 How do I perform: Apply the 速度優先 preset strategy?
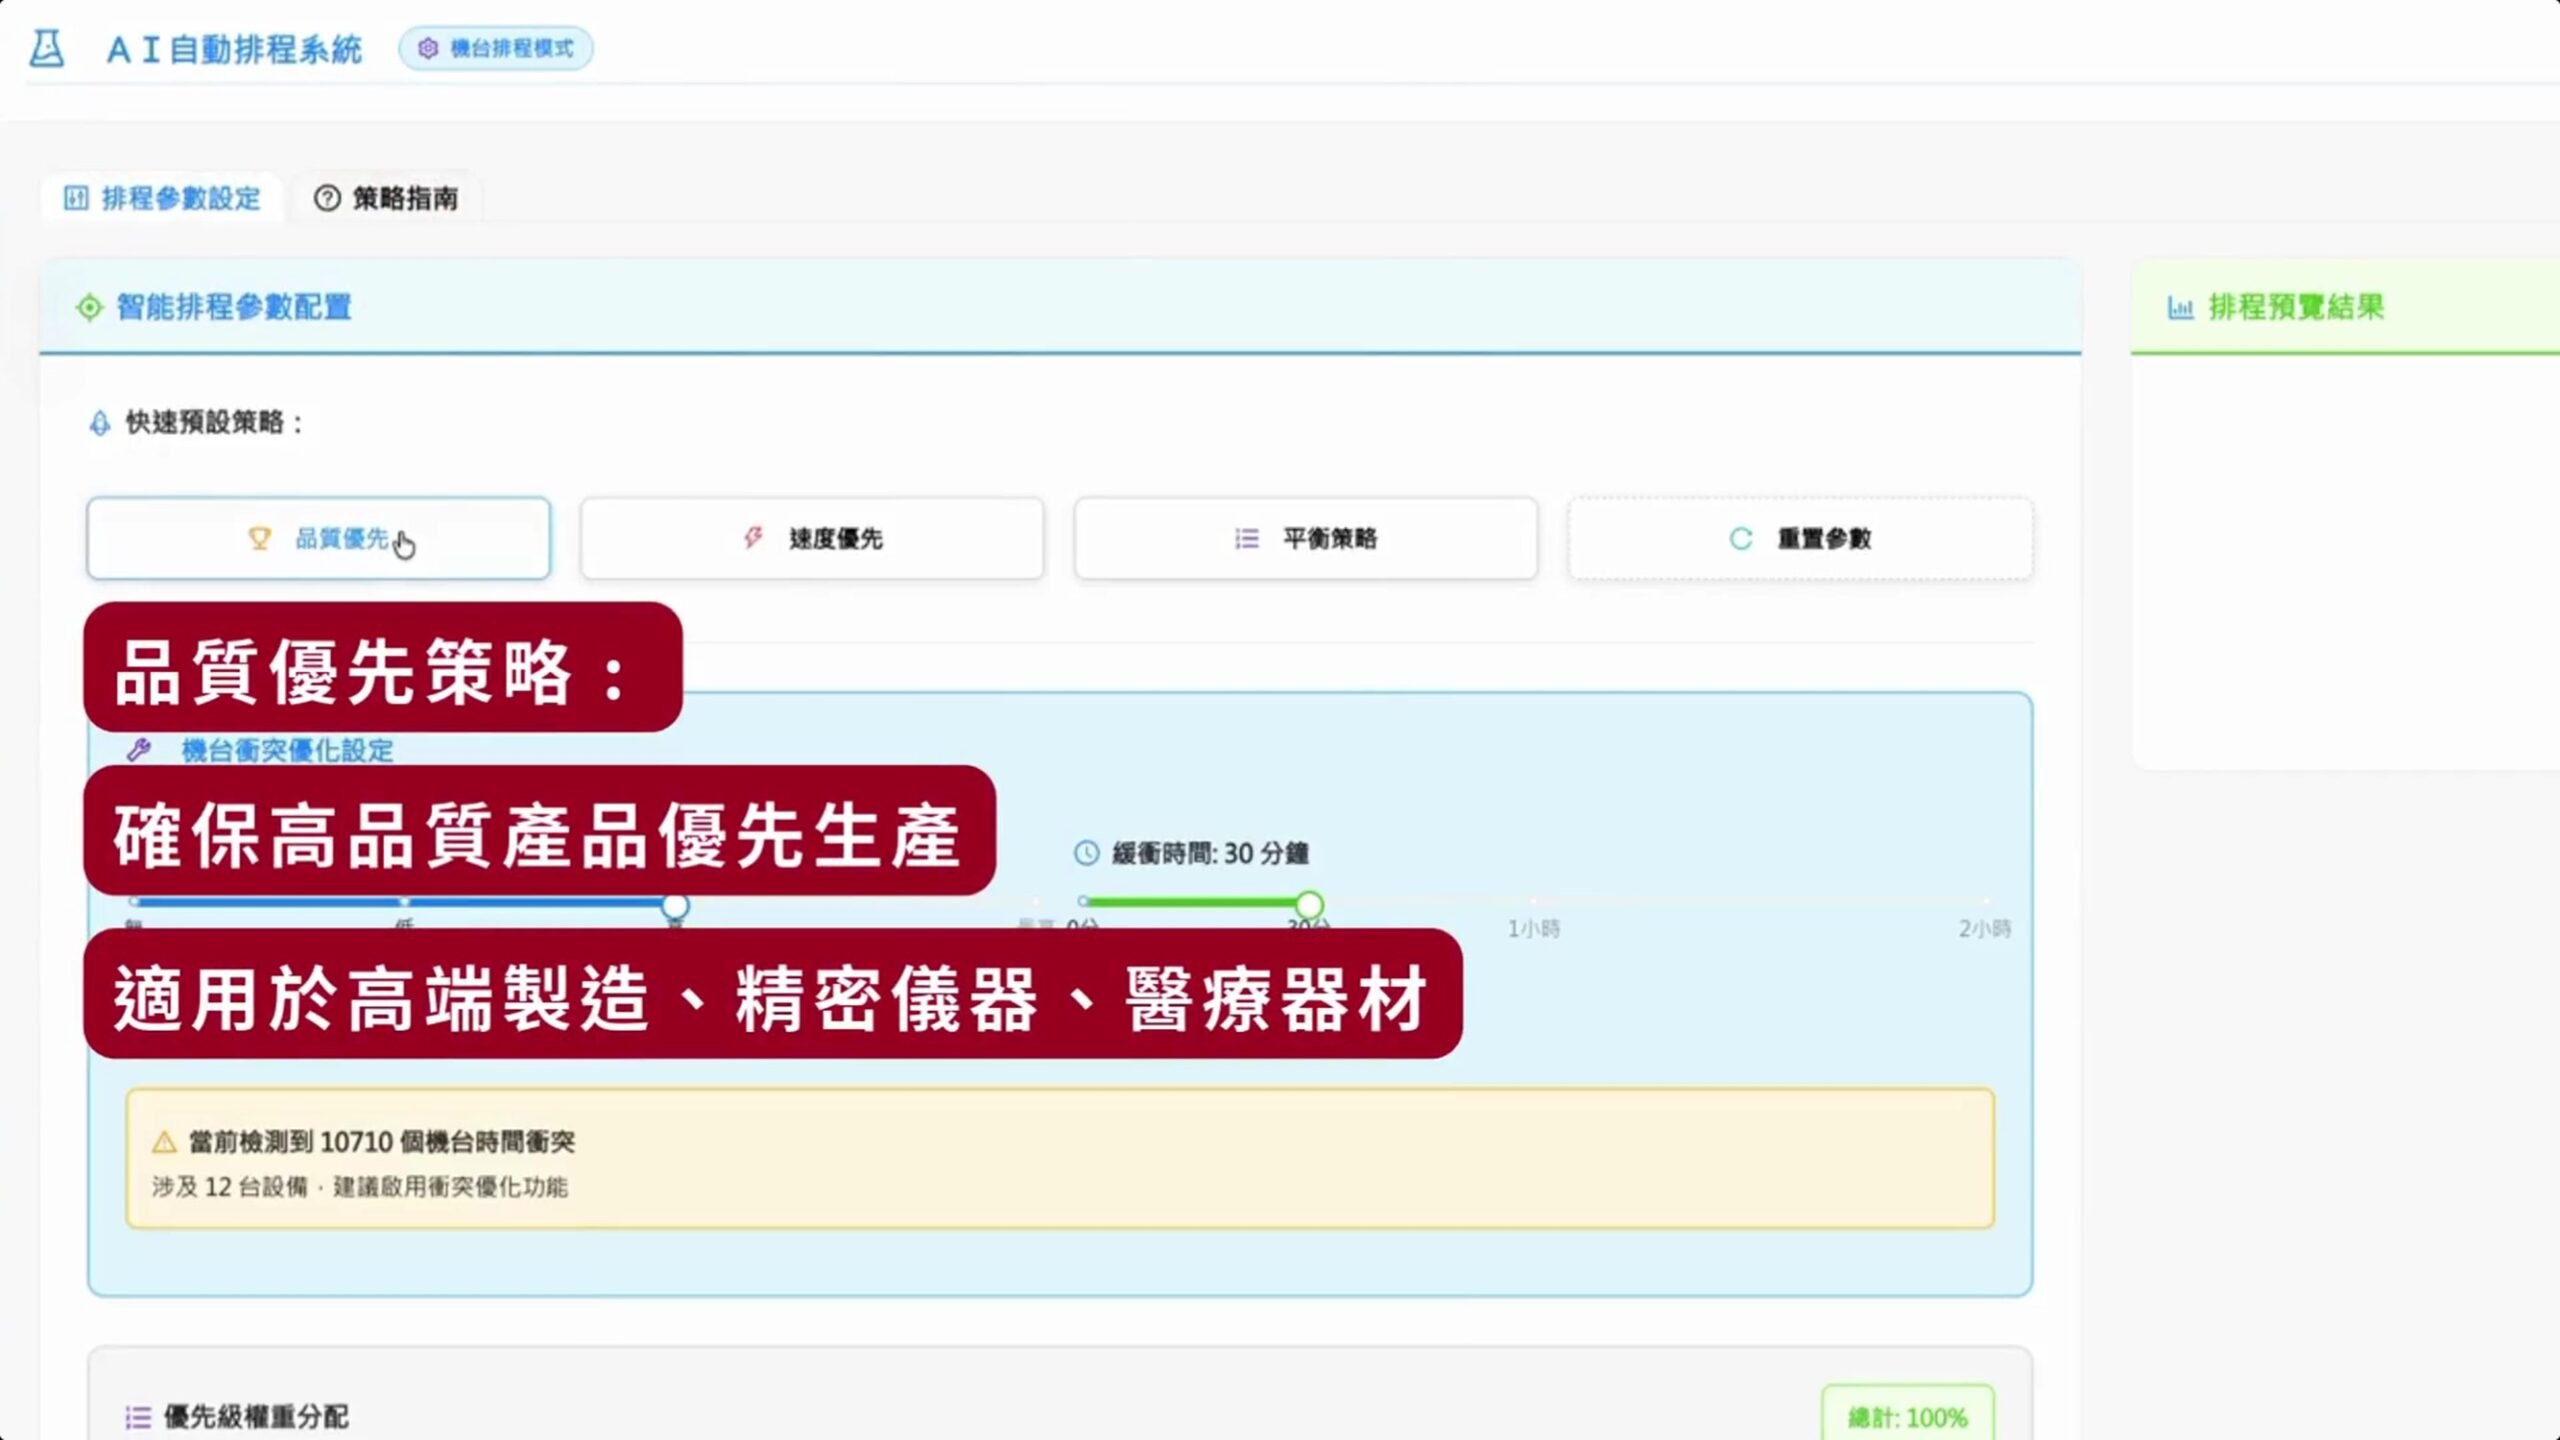[x=811, y=538]
